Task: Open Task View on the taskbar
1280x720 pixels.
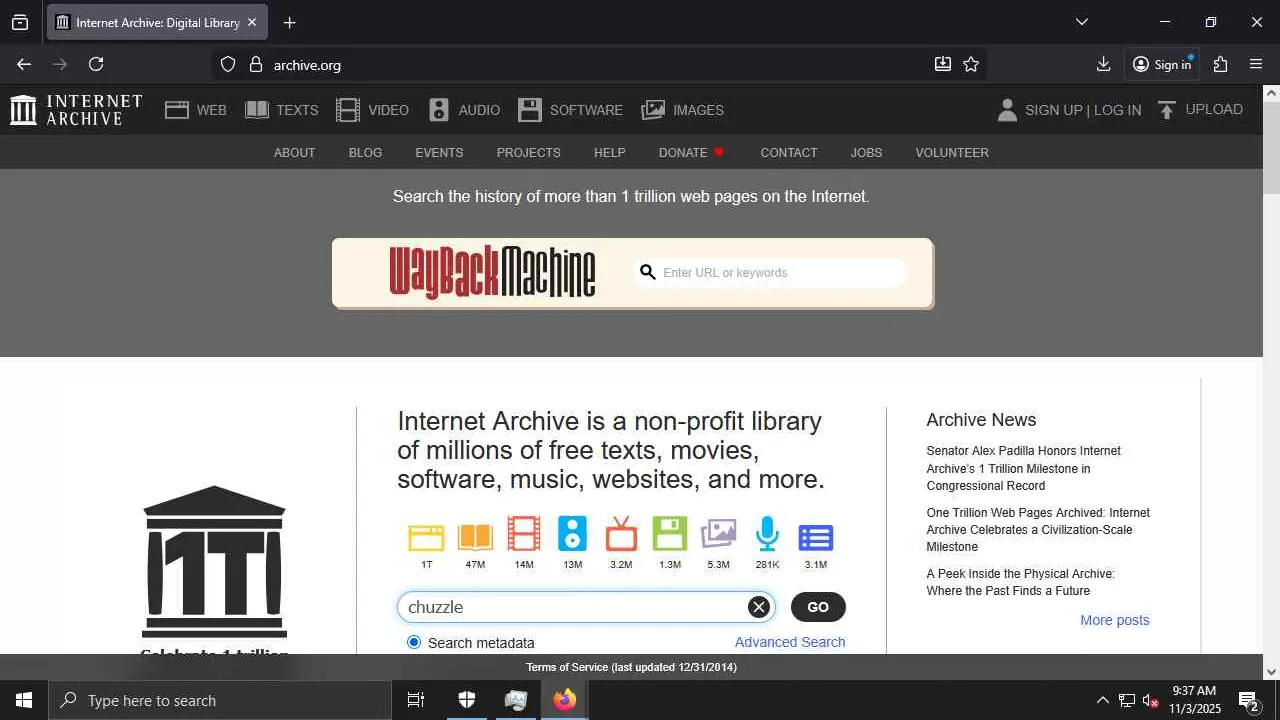Action: tap(416, 700)
